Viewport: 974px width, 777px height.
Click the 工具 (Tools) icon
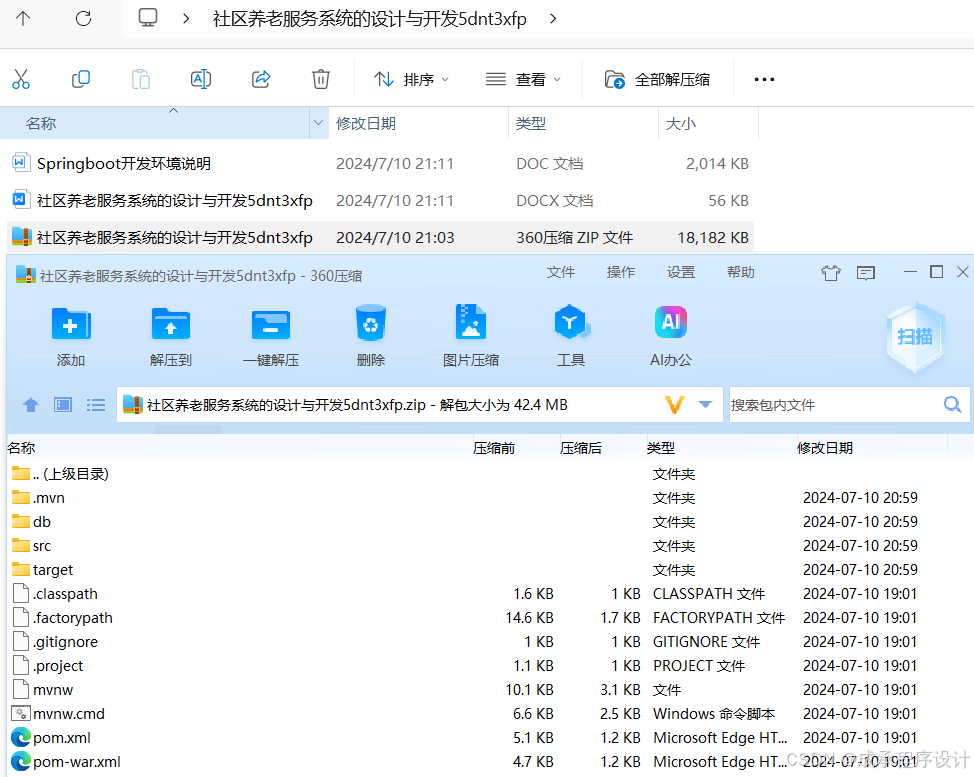570,335
